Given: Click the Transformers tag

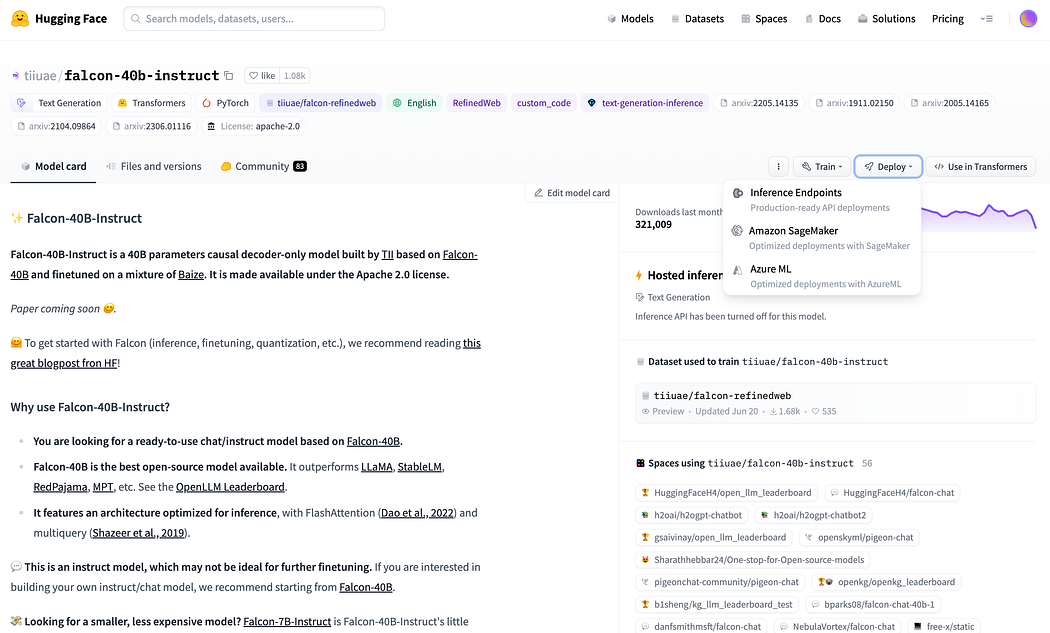Looking at the screenshot, I should pos(151,103).
